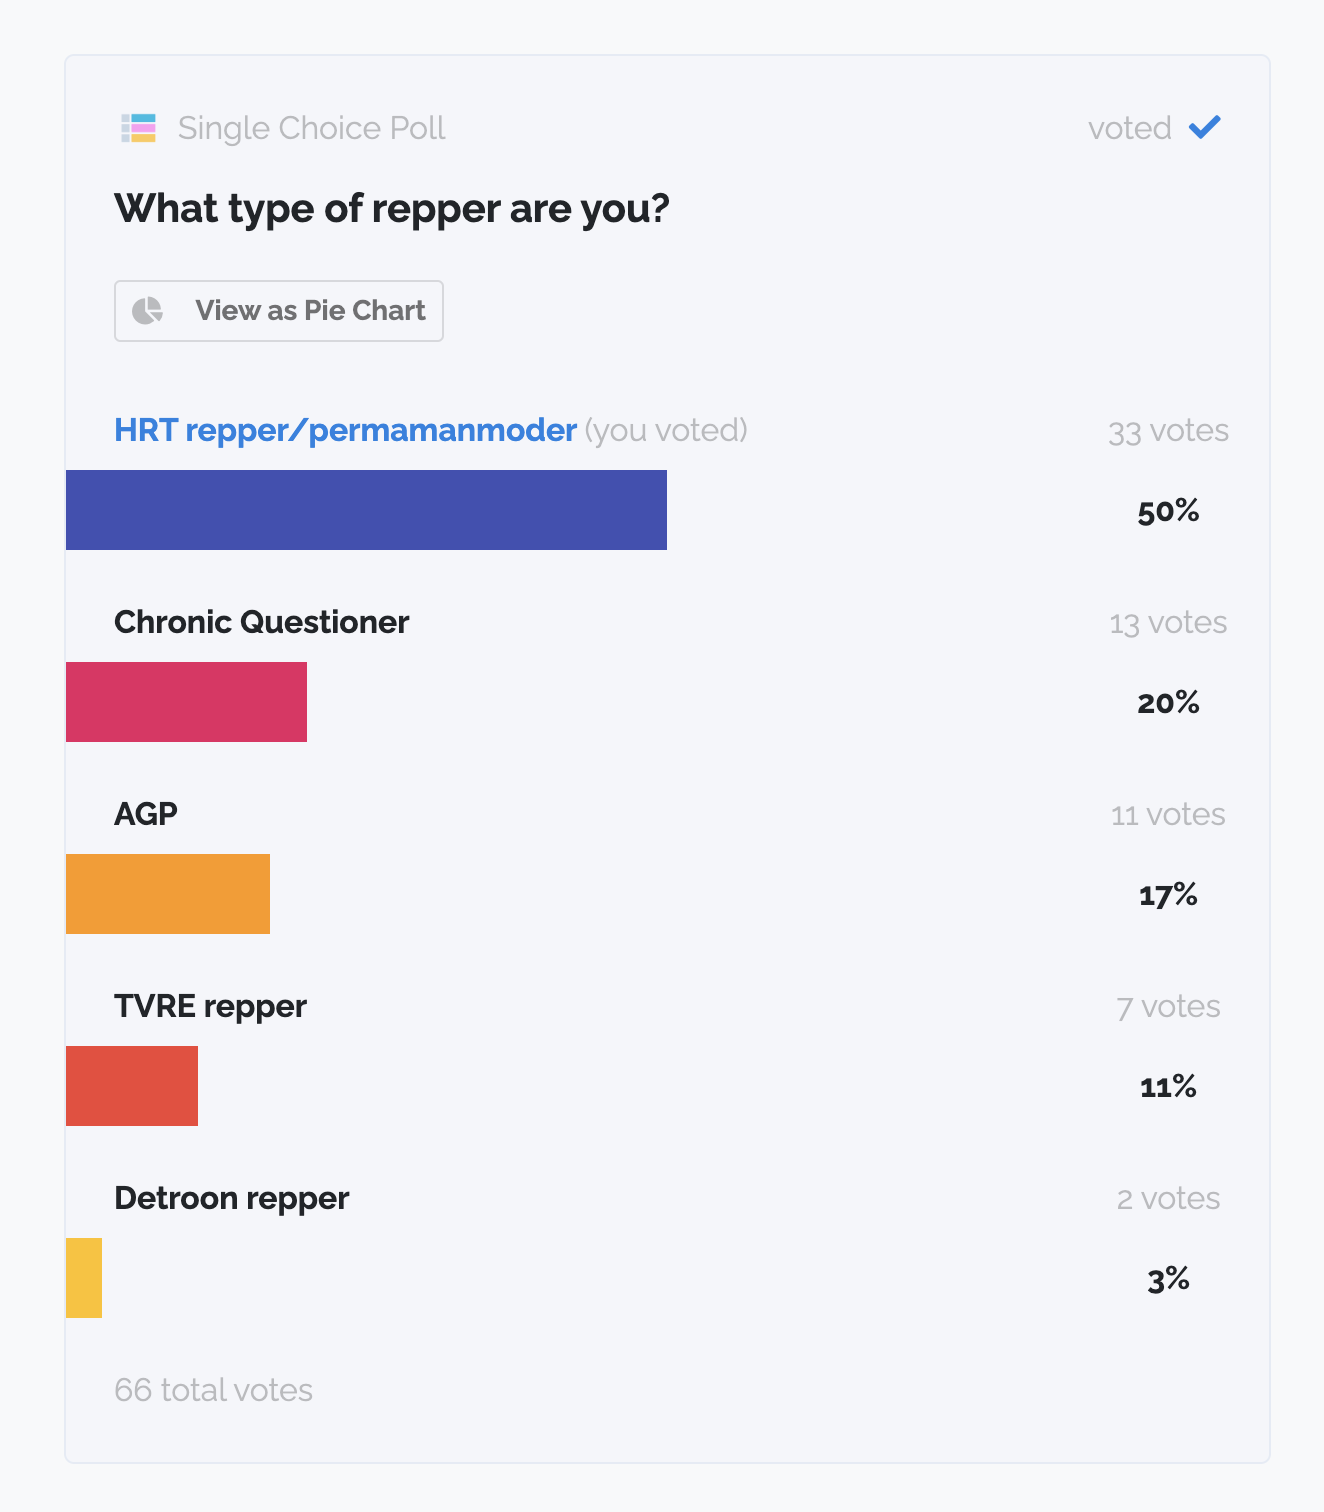This screenshot has width=1324, height=1512.
Task: Click the orange AGP result bar
Action: (168, 894)
